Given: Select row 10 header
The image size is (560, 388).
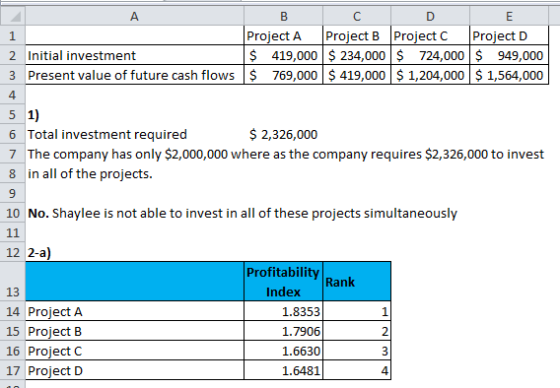Looking at the screenshot, I should click(13, 213).
